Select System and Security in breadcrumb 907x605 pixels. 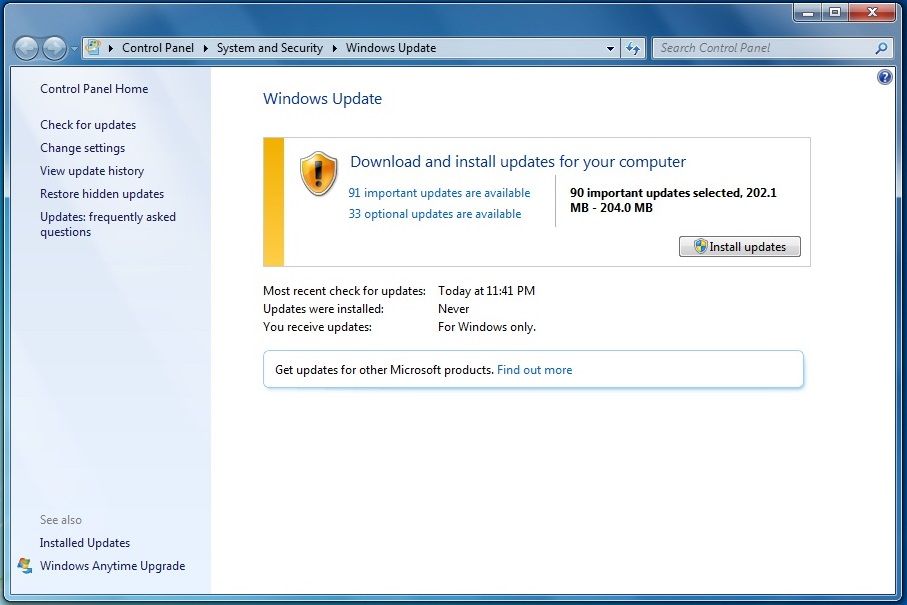click(x=269, y=48)
